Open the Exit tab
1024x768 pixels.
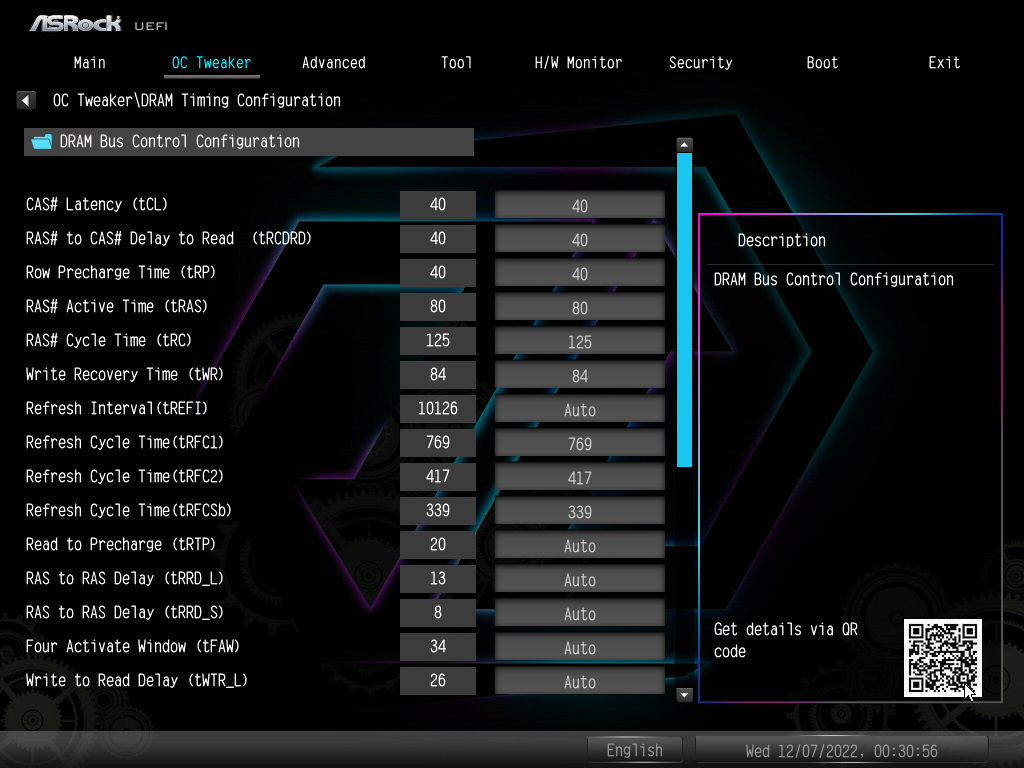coord(943,62)
